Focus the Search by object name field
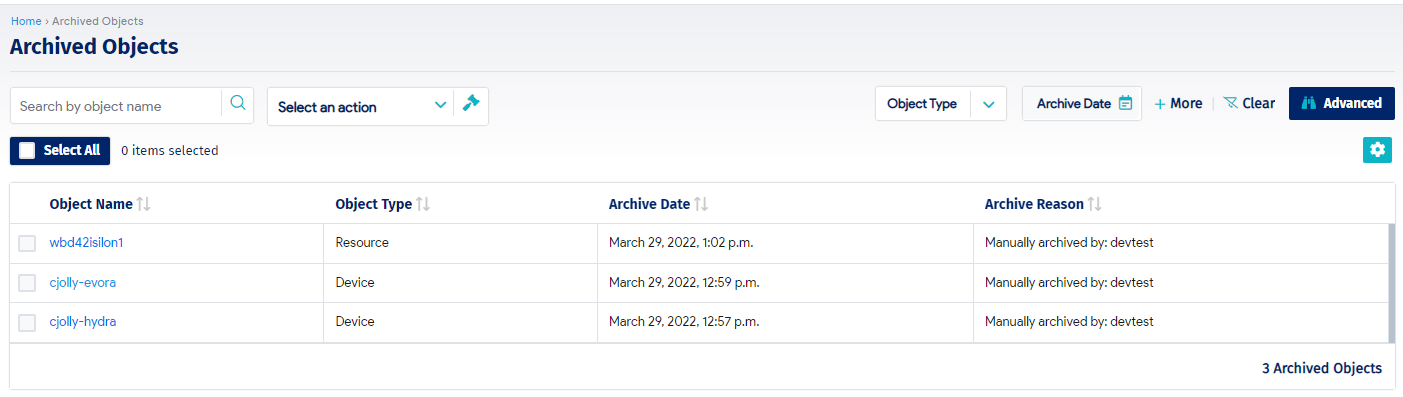Image resolution: width=1403 pixels, height=397 pixels. (x=116, y=106)
